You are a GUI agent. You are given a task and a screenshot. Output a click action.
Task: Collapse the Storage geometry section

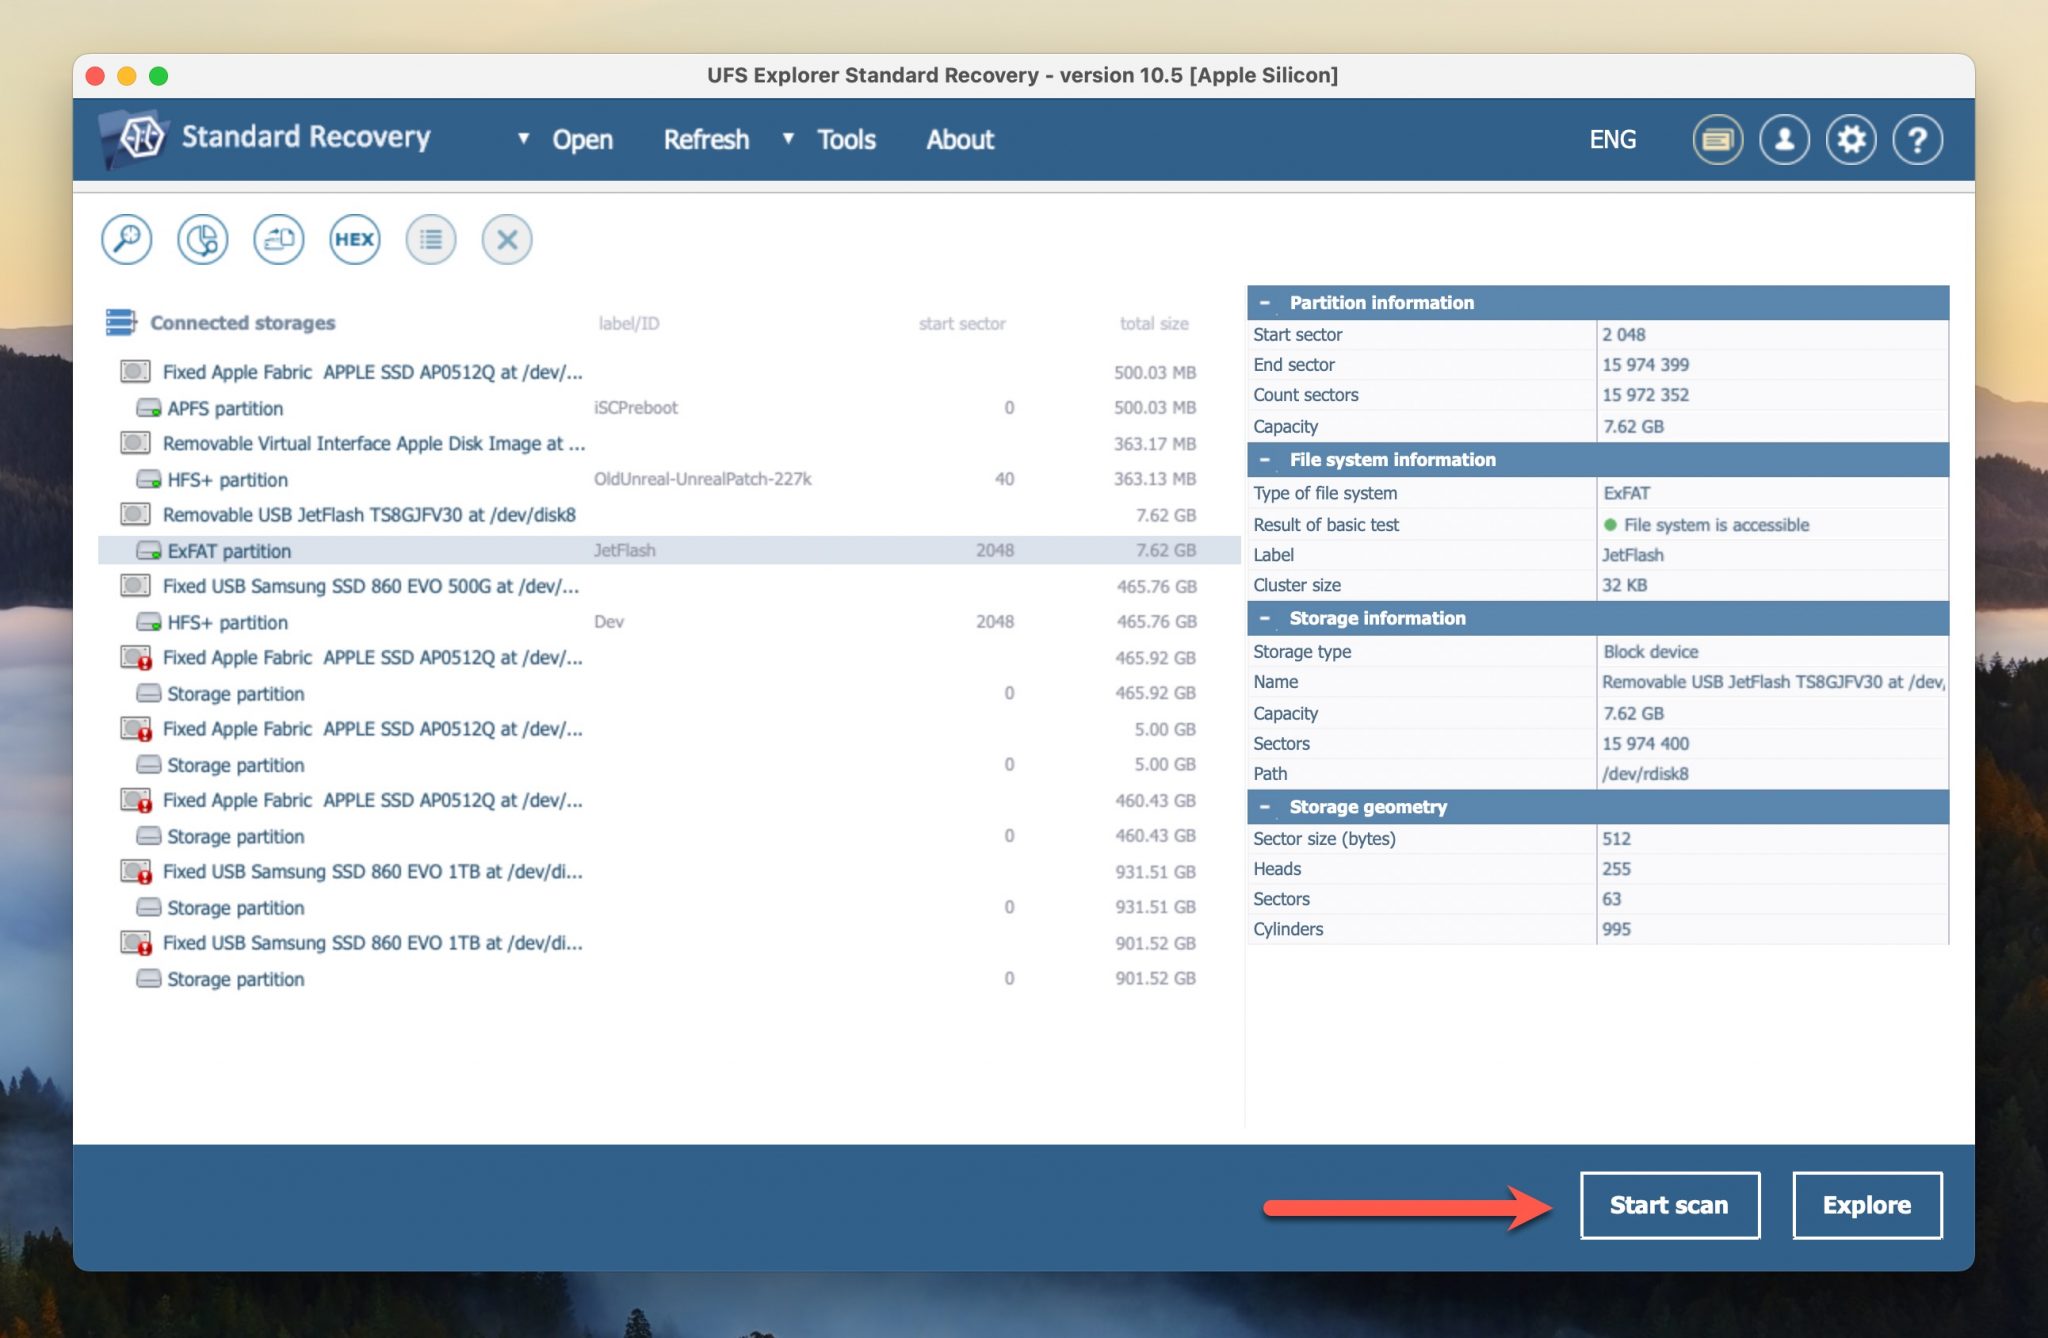(x=1266, y=806)
